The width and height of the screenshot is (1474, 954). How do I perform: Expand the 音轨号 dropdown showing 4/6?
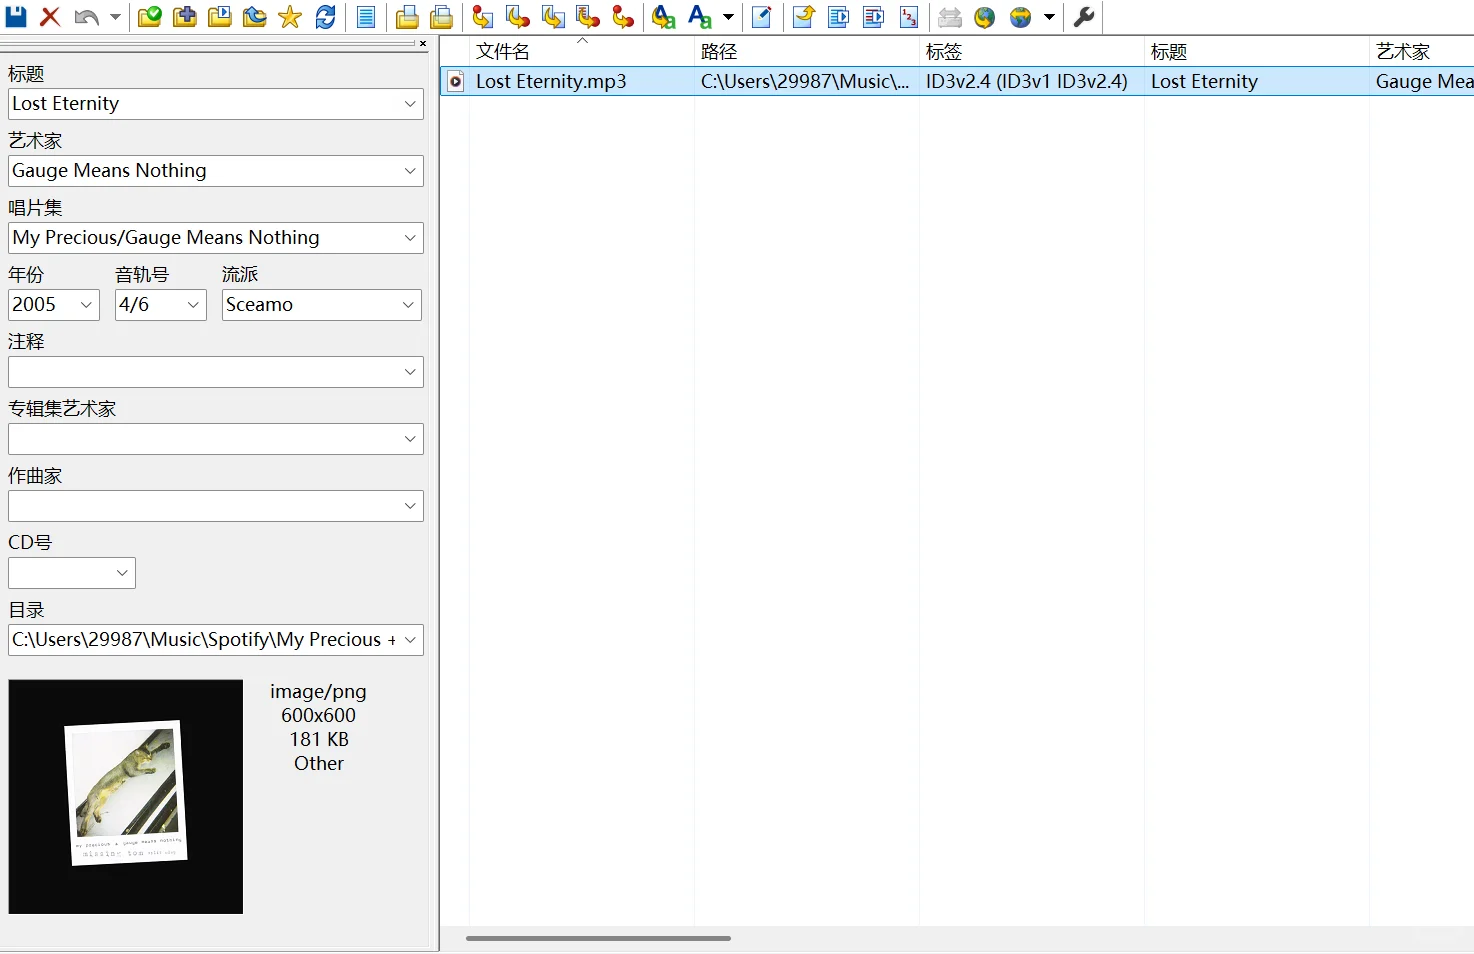(193, 305)
